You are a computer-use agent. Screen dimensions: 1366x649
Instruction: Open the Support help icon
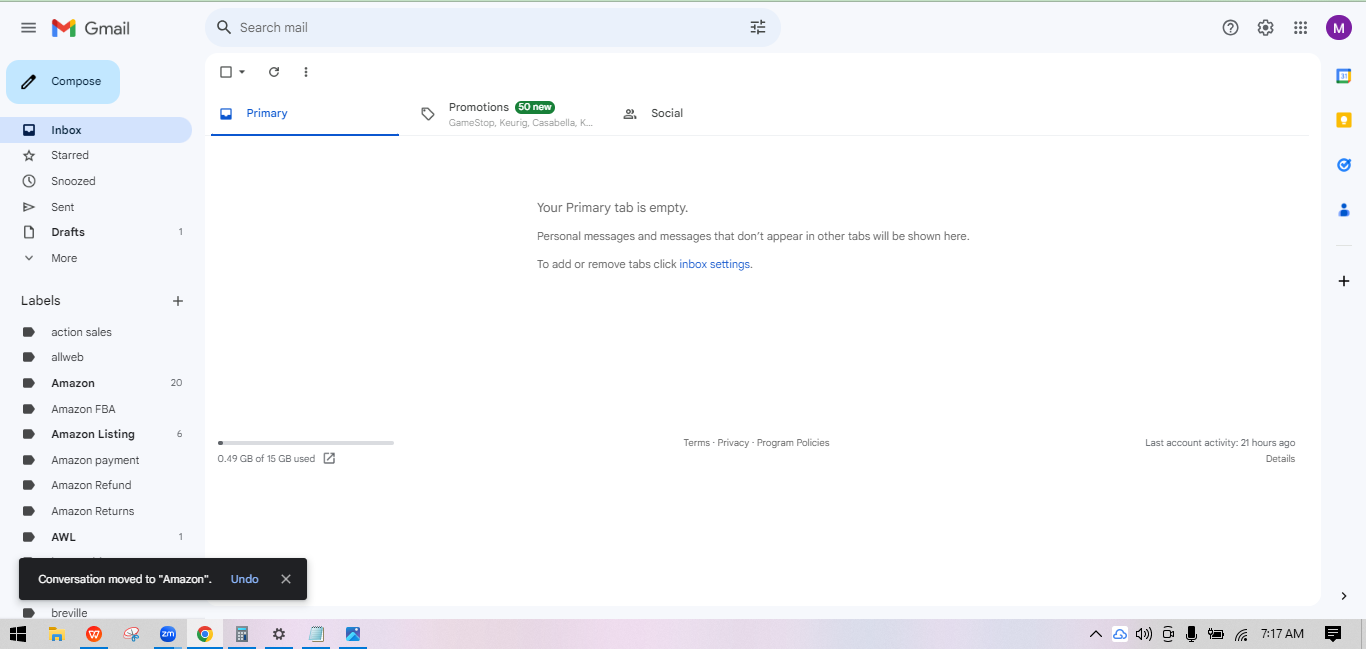(1231, 28)
